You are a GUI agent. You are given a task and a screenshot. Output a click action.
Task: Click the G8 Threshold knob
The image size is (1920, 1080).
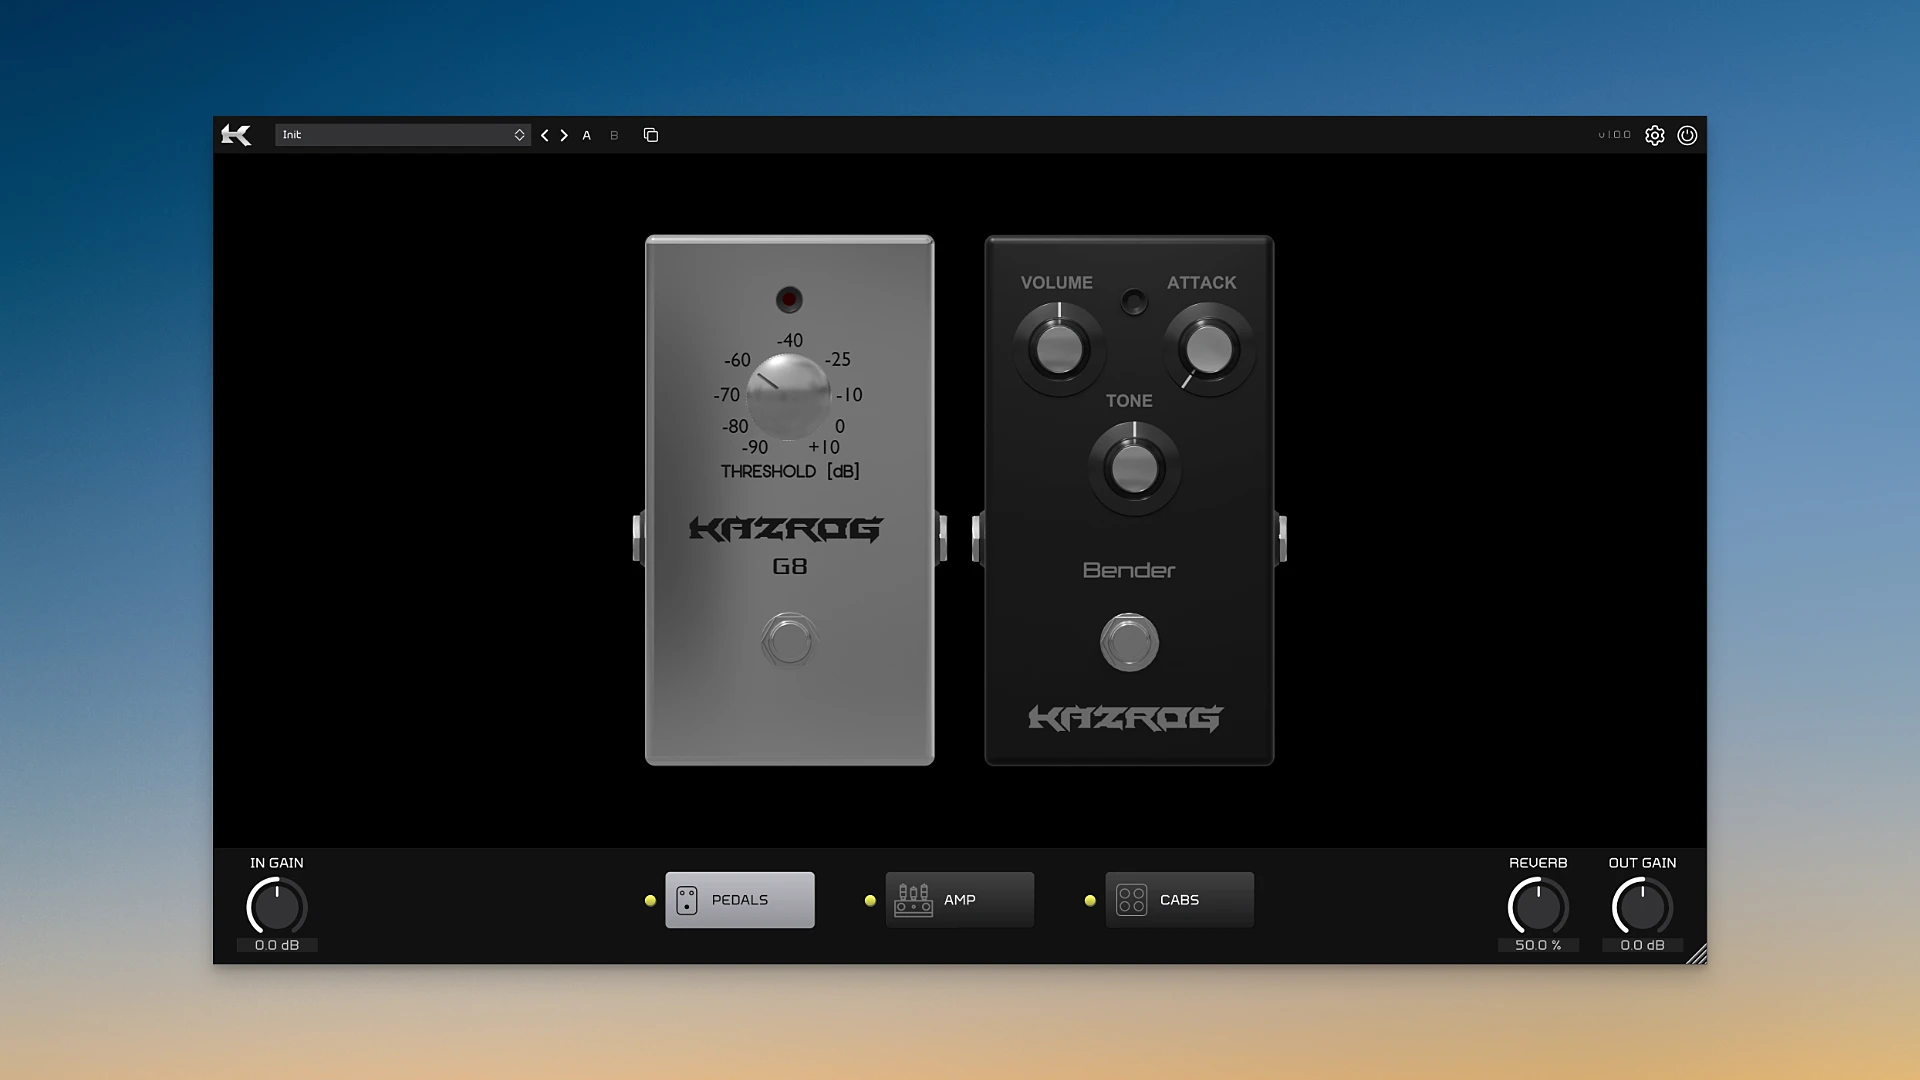coord(788,396)
